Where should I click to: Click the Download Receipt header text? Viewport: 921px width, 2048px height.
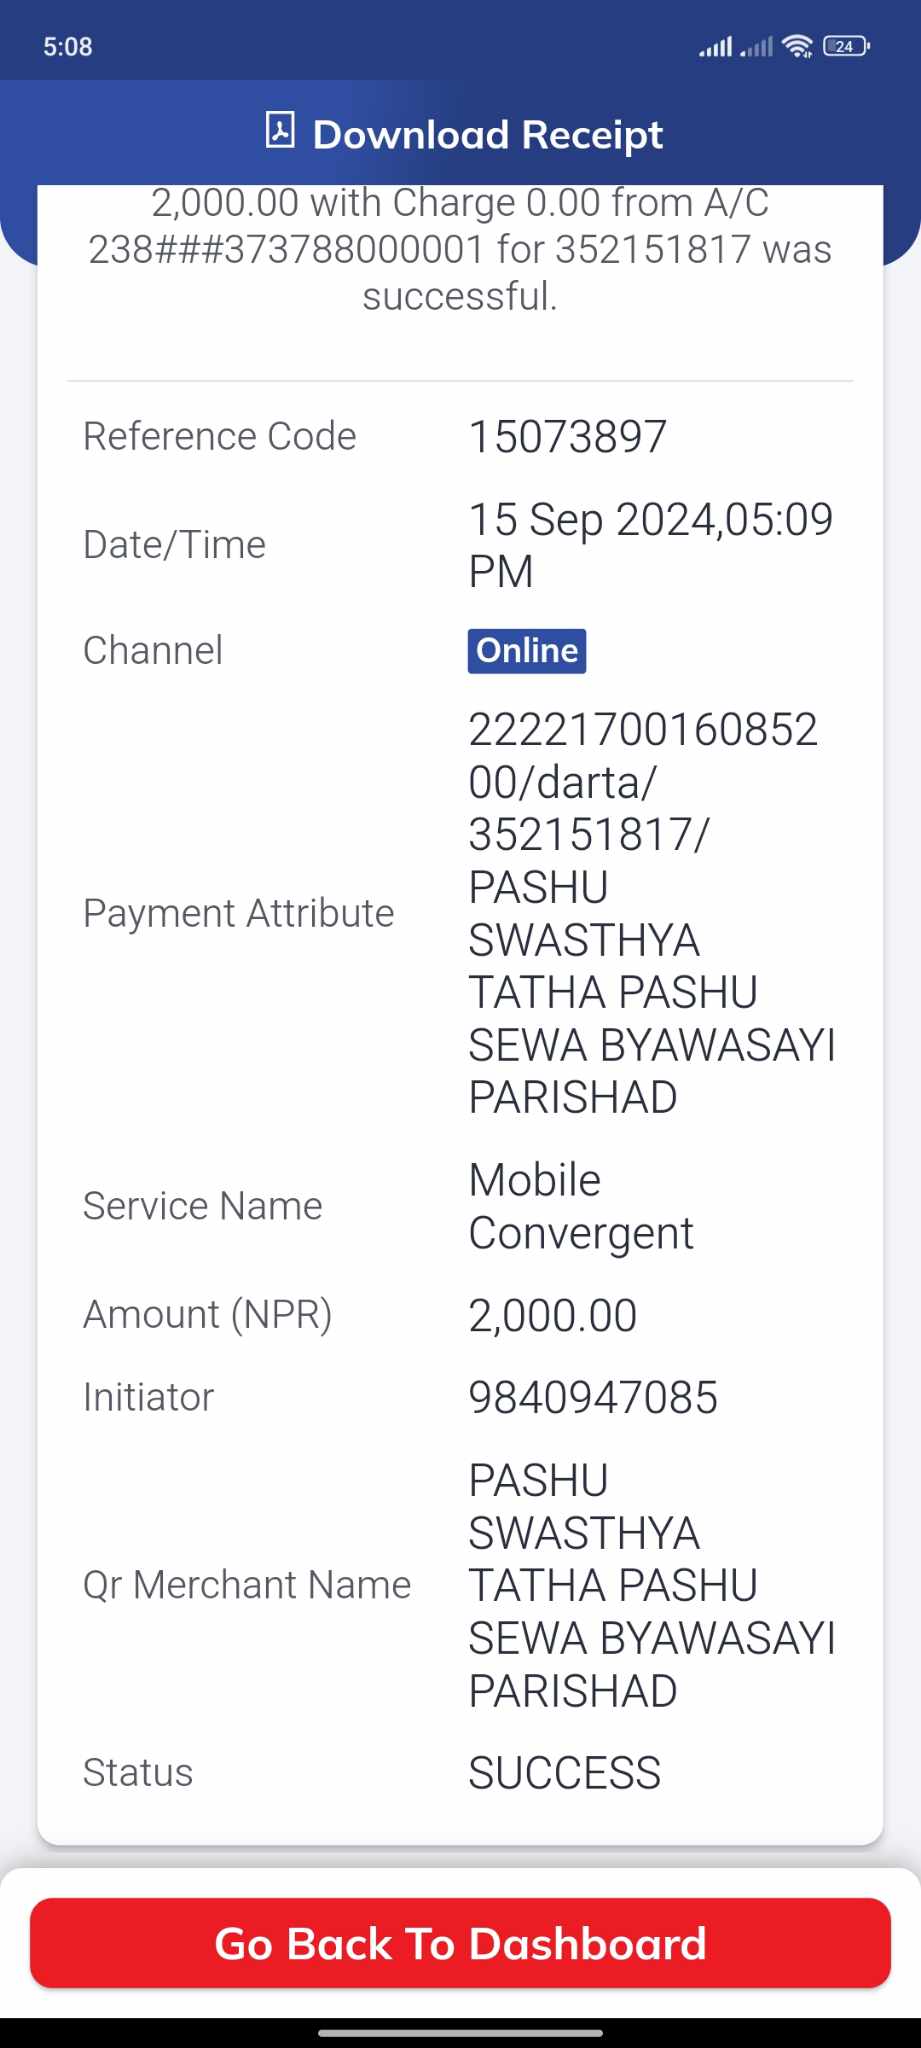point(488,134)
